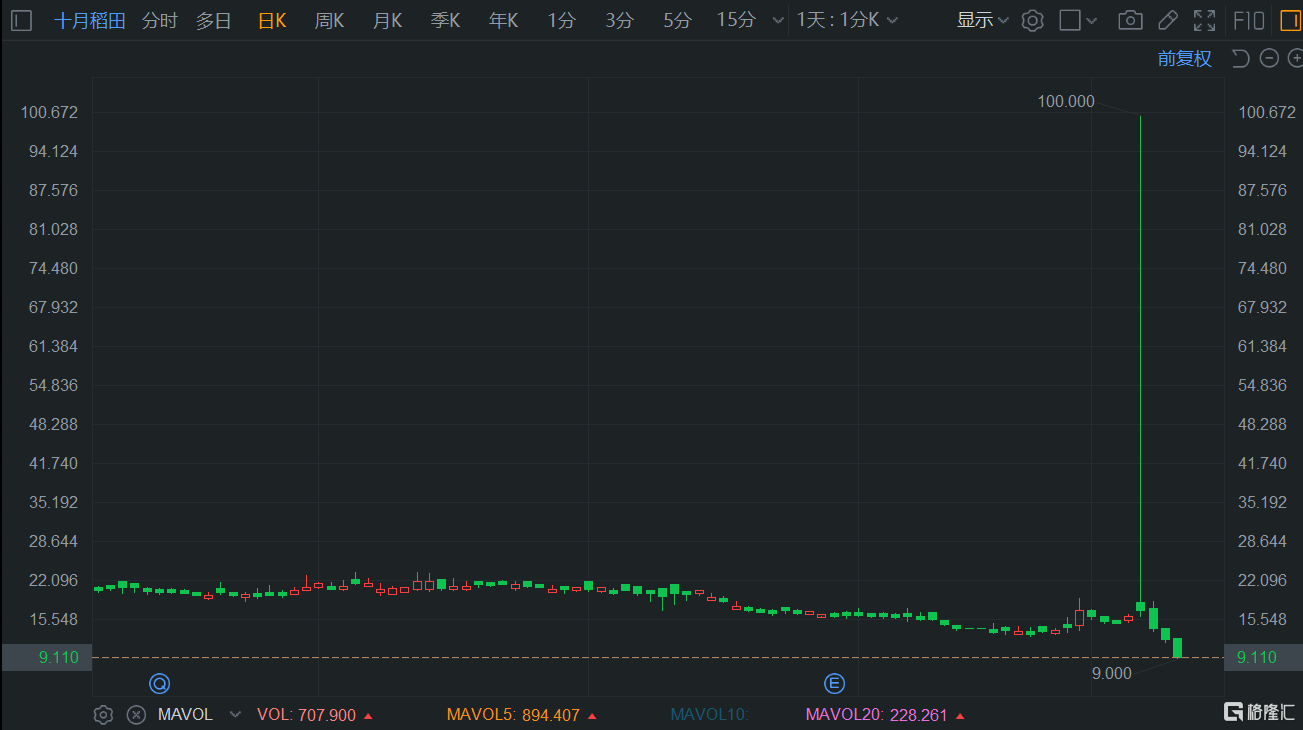Image resolution: width=1303 pixels, height=730 pixels.
Task: Click the 十月稻田 stock name
Action: coord(89,20)
